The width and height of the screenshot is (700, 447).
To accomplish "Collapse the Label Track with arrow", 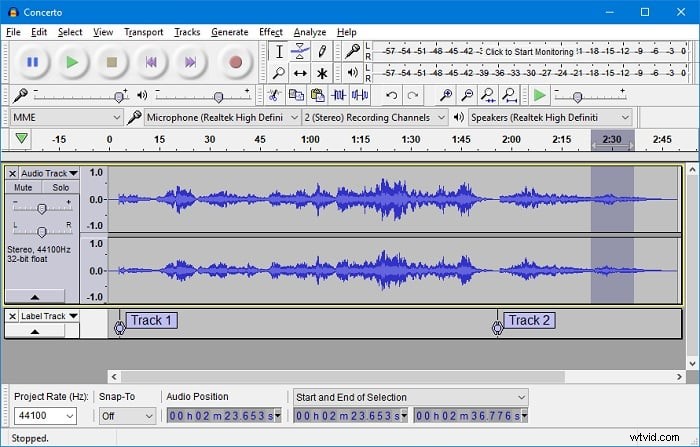I will 35,331.
